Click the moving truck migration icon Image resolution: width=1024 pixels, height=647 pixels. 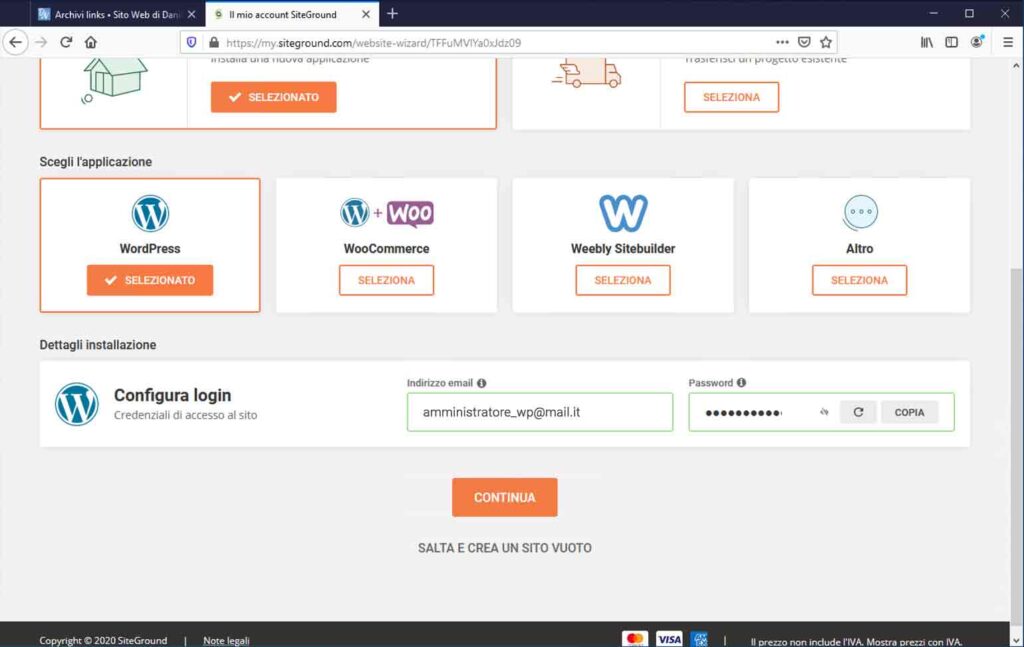click(586, 73)
